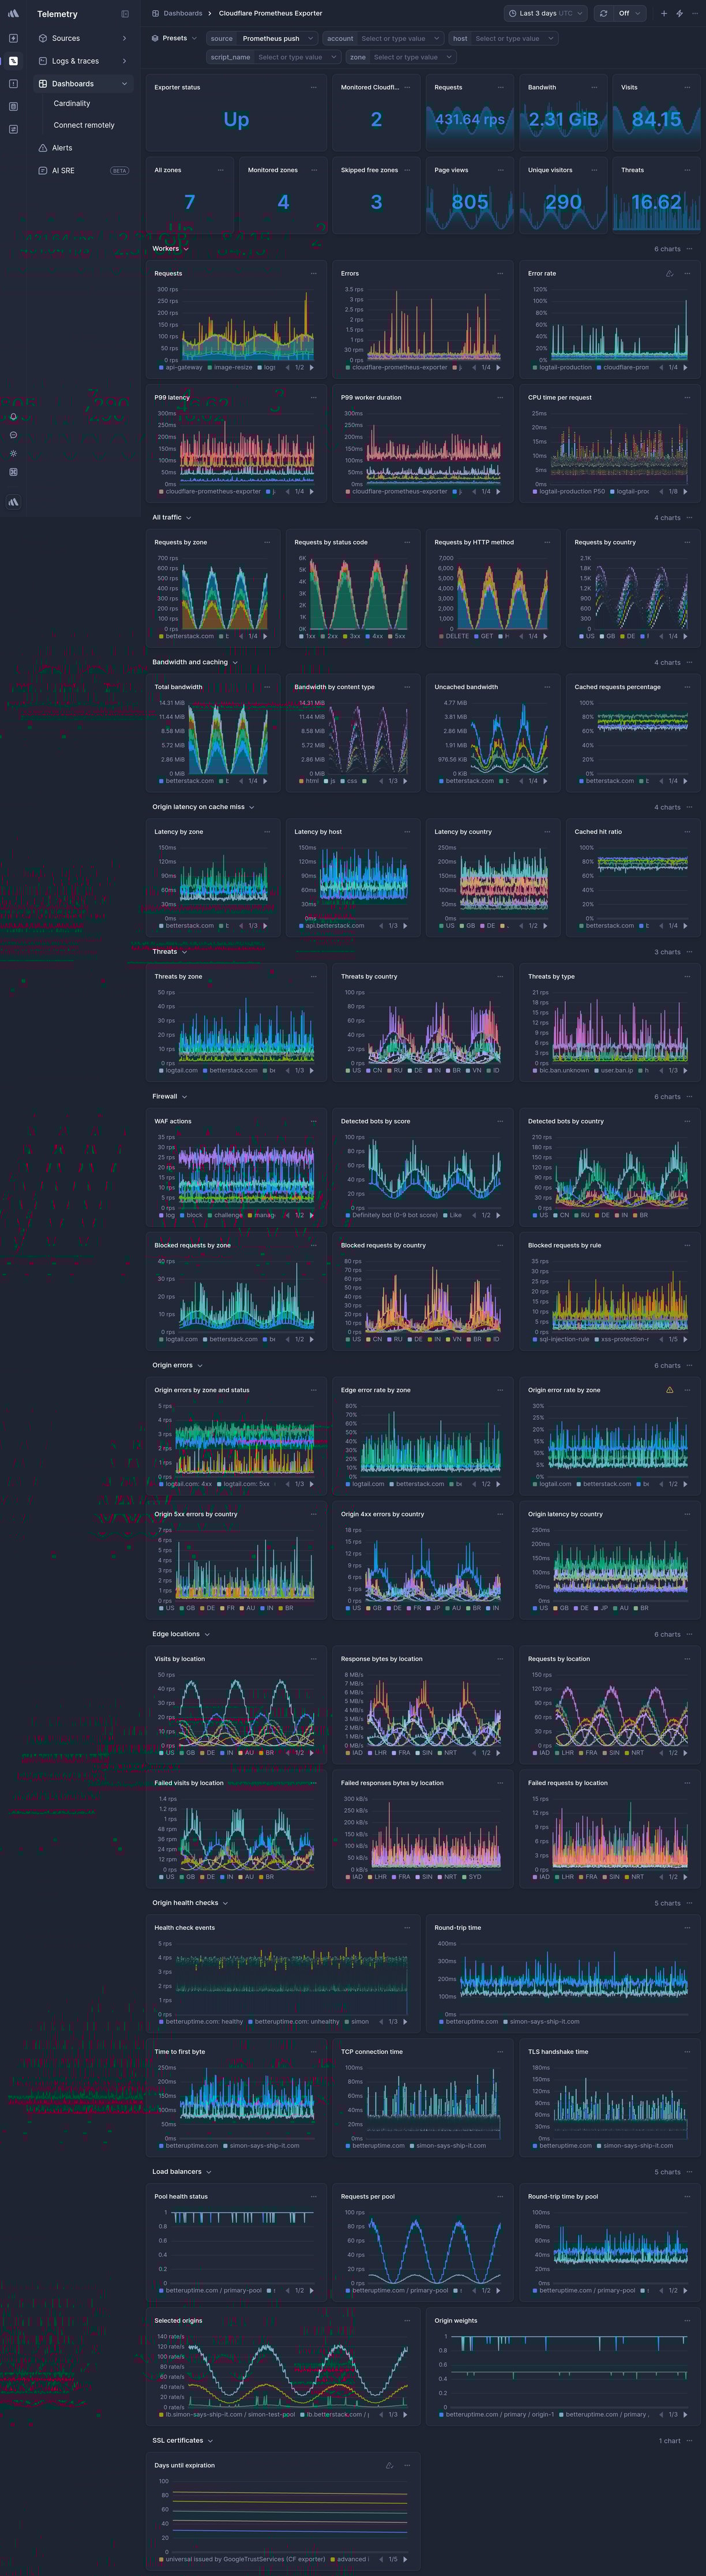Open the Last 3 days time range dropdown
The height and width of the screenshot is (2576, 706).
tap(546, 14)
